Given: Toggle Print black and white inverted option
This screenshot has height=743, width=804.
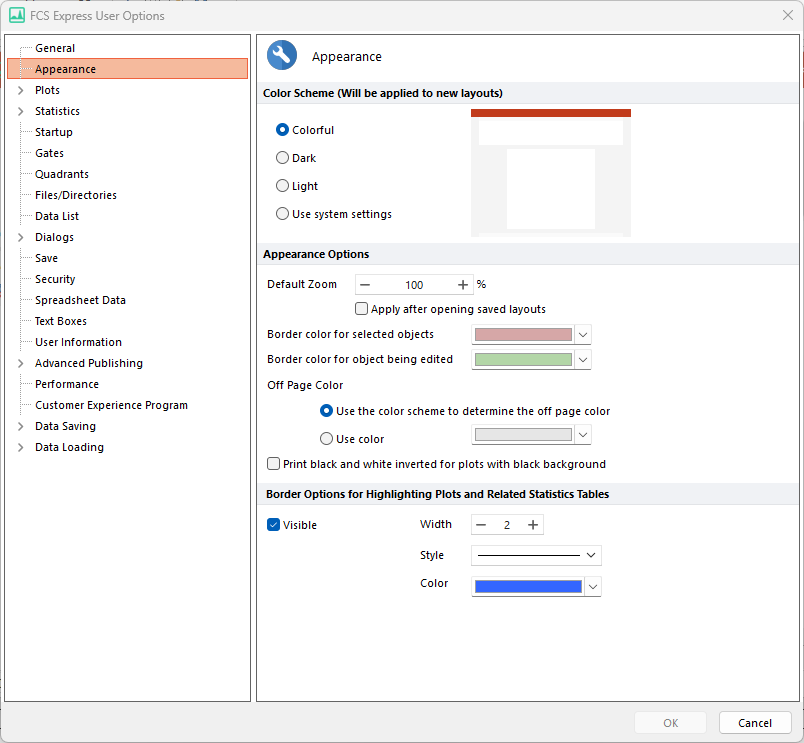Looking at the screenshot, I should [x=274, y=464].
